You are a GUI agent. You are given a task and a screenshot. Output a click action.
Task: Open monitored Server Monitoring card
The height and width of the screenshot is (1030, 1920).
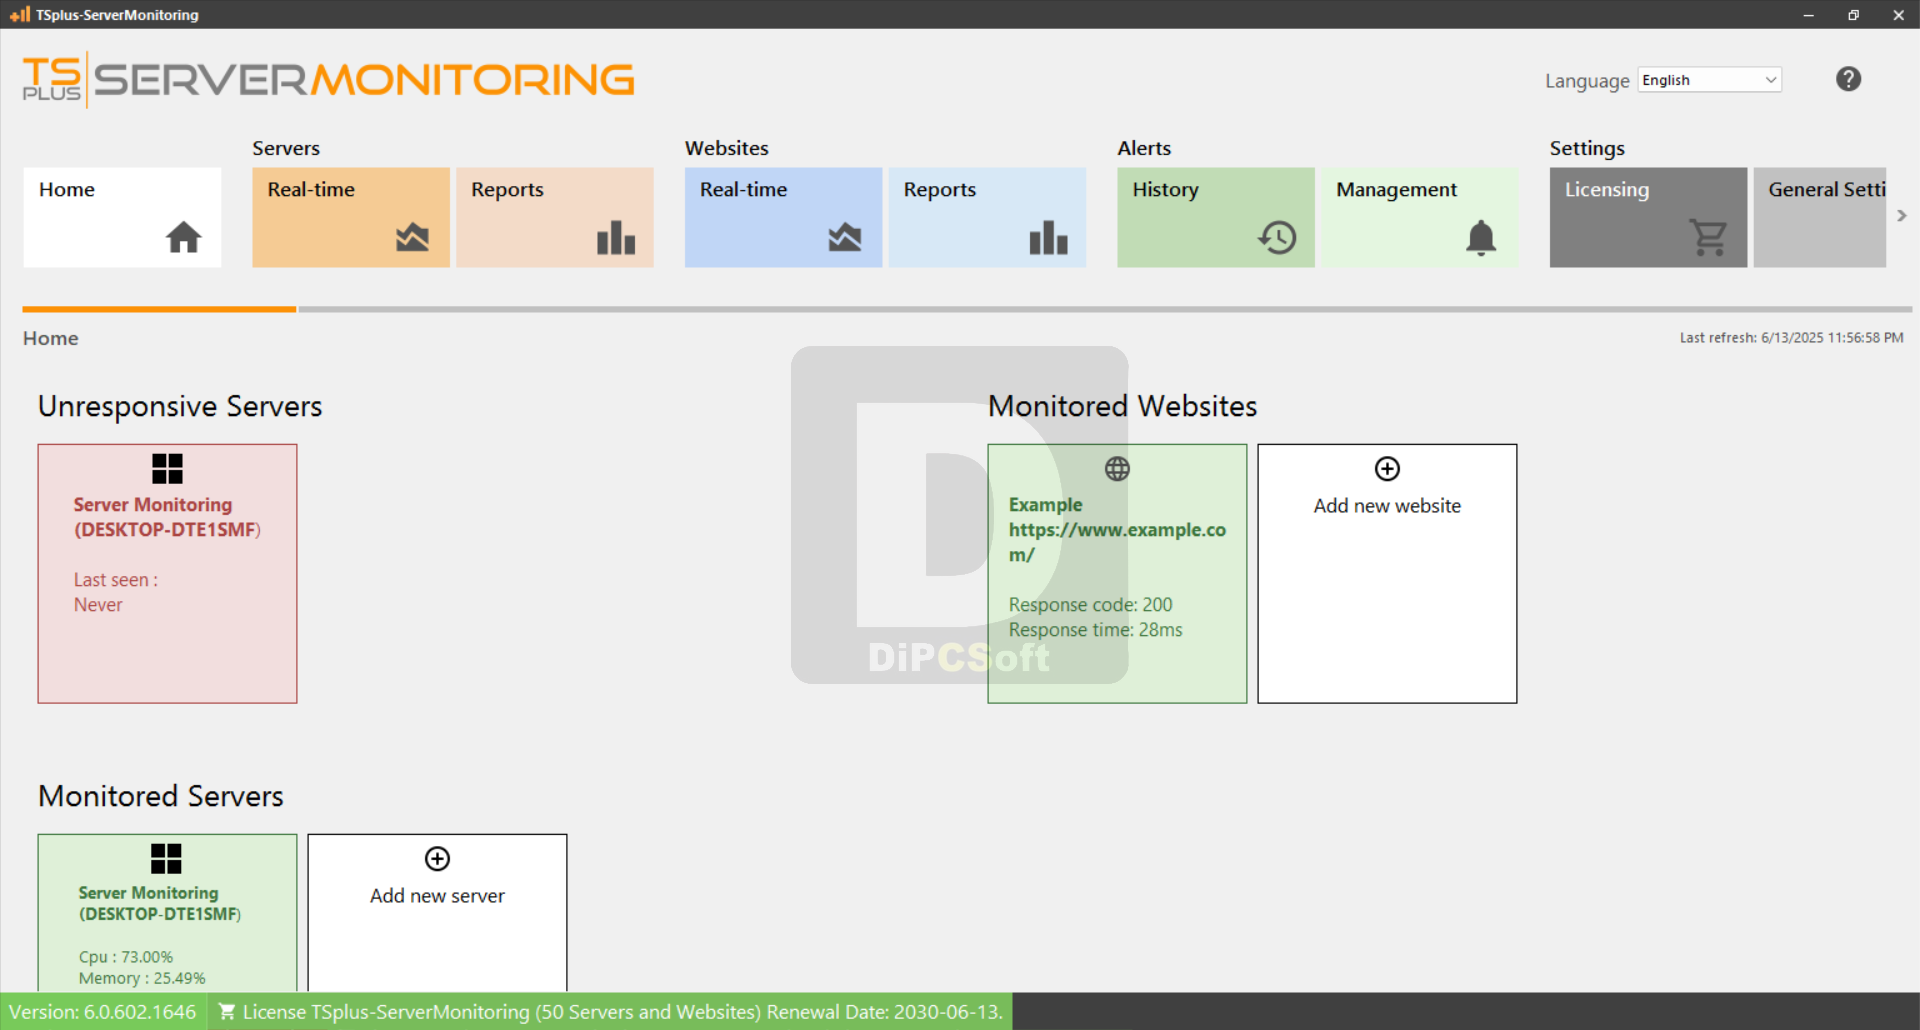(x=167, y=913)
